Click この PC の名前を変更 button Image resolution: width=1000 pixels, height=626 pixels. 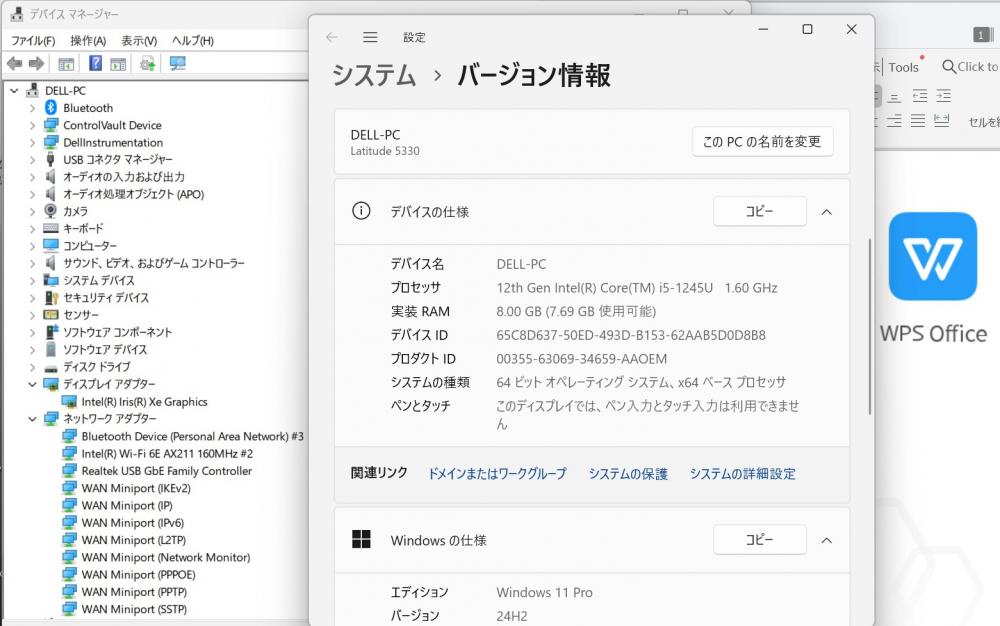coord(762,142)
